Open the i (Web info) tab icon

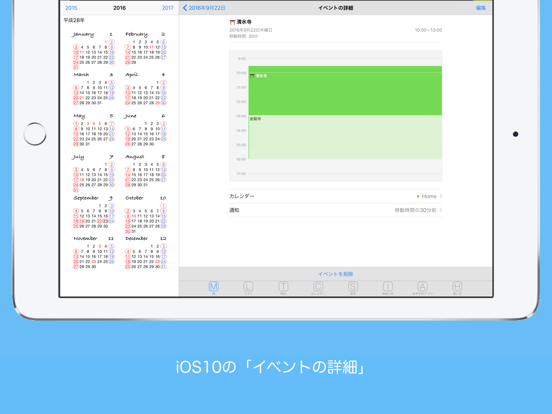point(388,287)
